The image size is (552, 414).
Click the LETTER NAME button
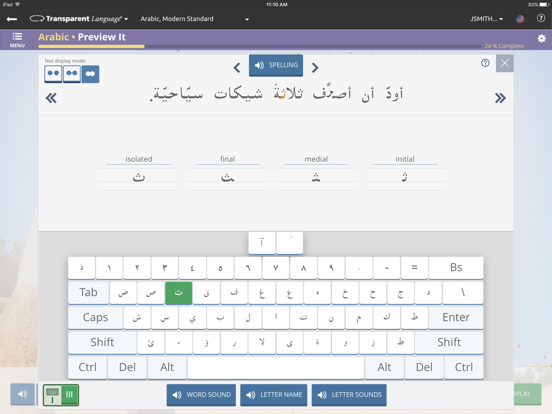(x=274, y=395)
